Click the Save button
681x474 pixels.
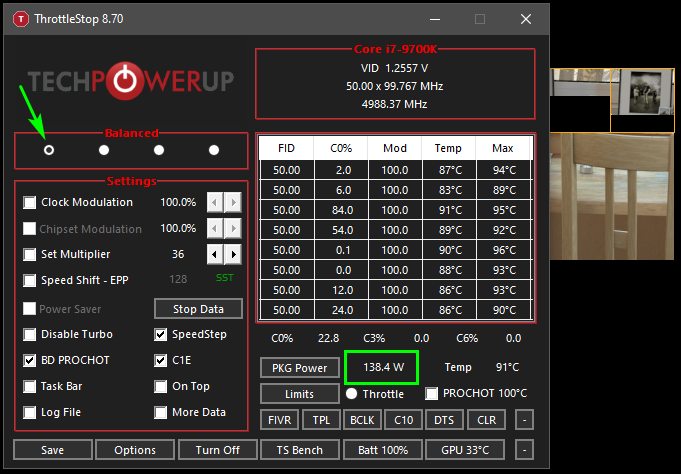tap(53, 450)
